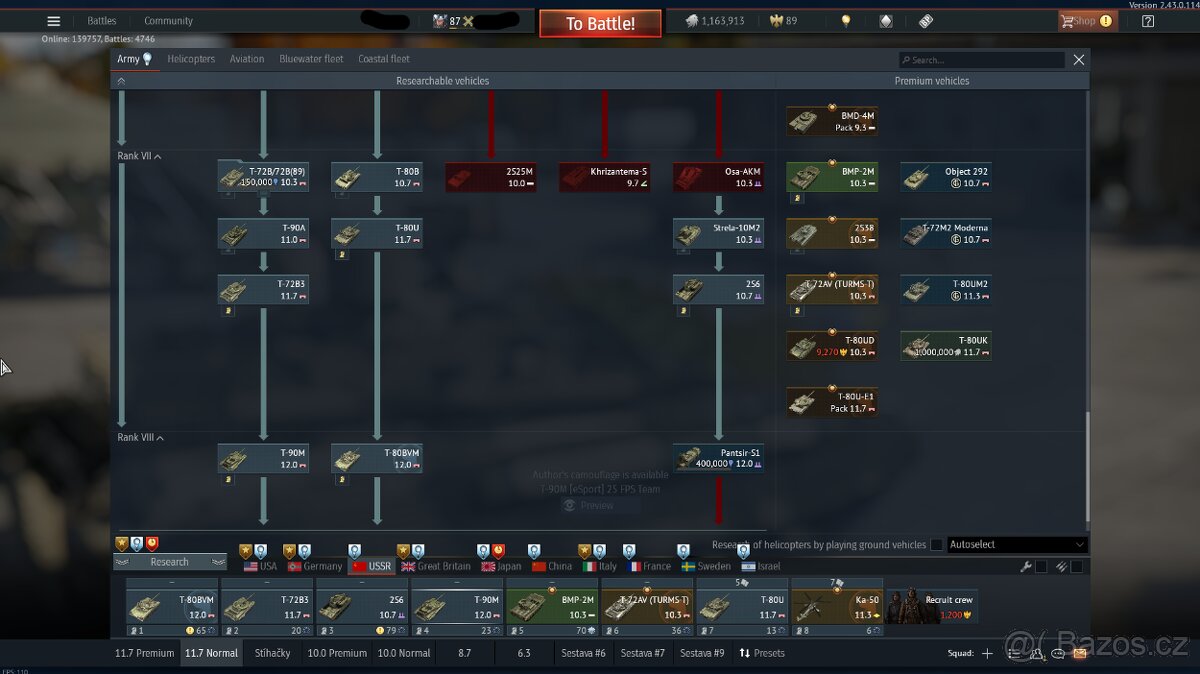Open the Community menu
The width and height of the screenshot is (1200, 674).
pyautogui.click(x=168, y=21)
